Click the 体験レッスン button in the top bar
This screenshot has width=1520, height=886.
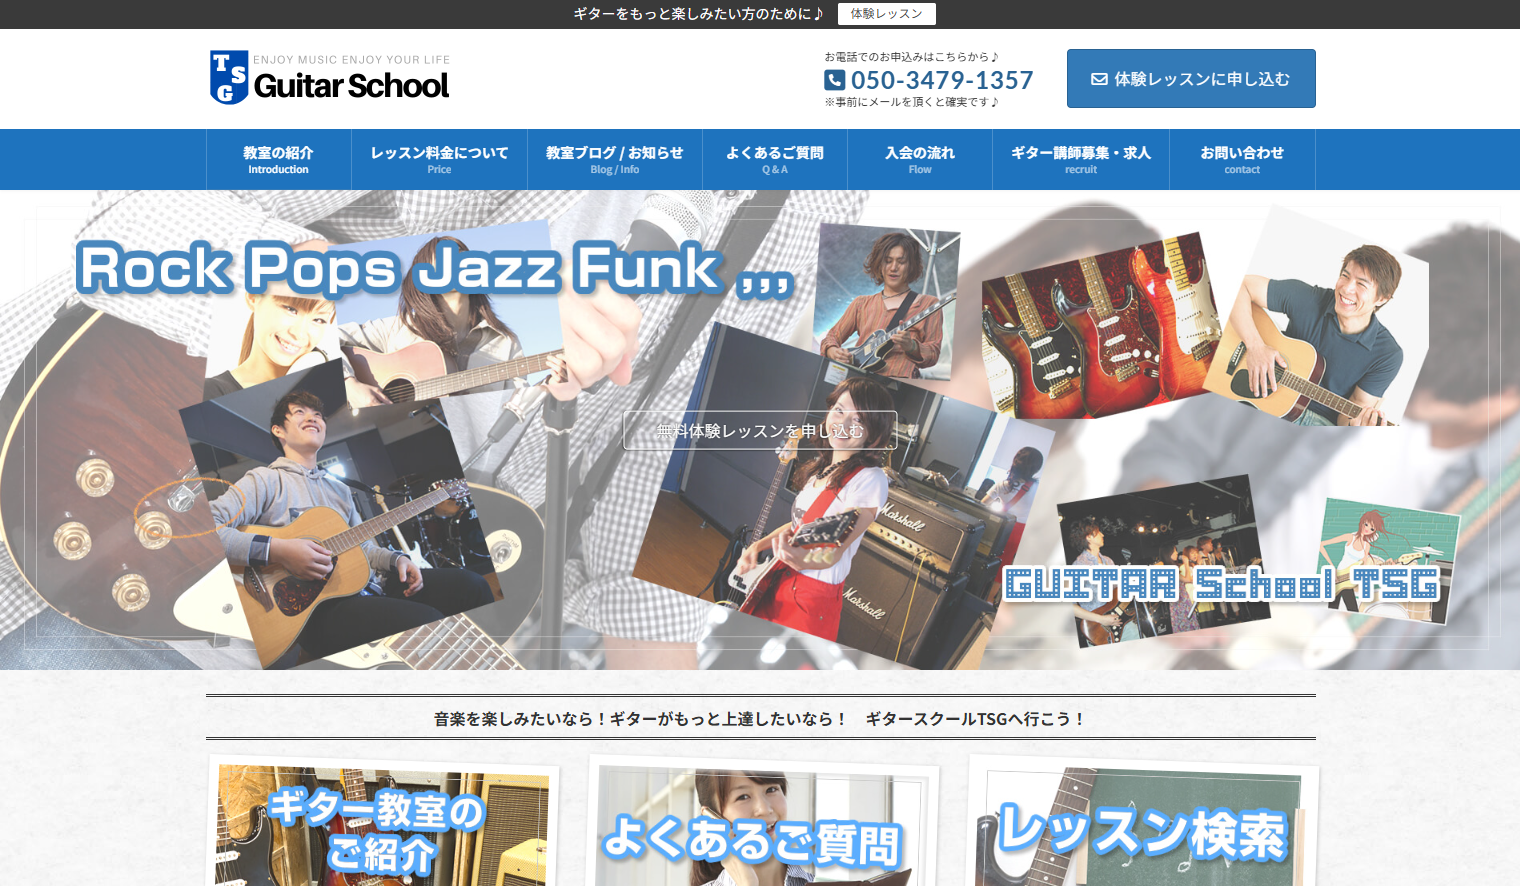(x=886, y=14)
